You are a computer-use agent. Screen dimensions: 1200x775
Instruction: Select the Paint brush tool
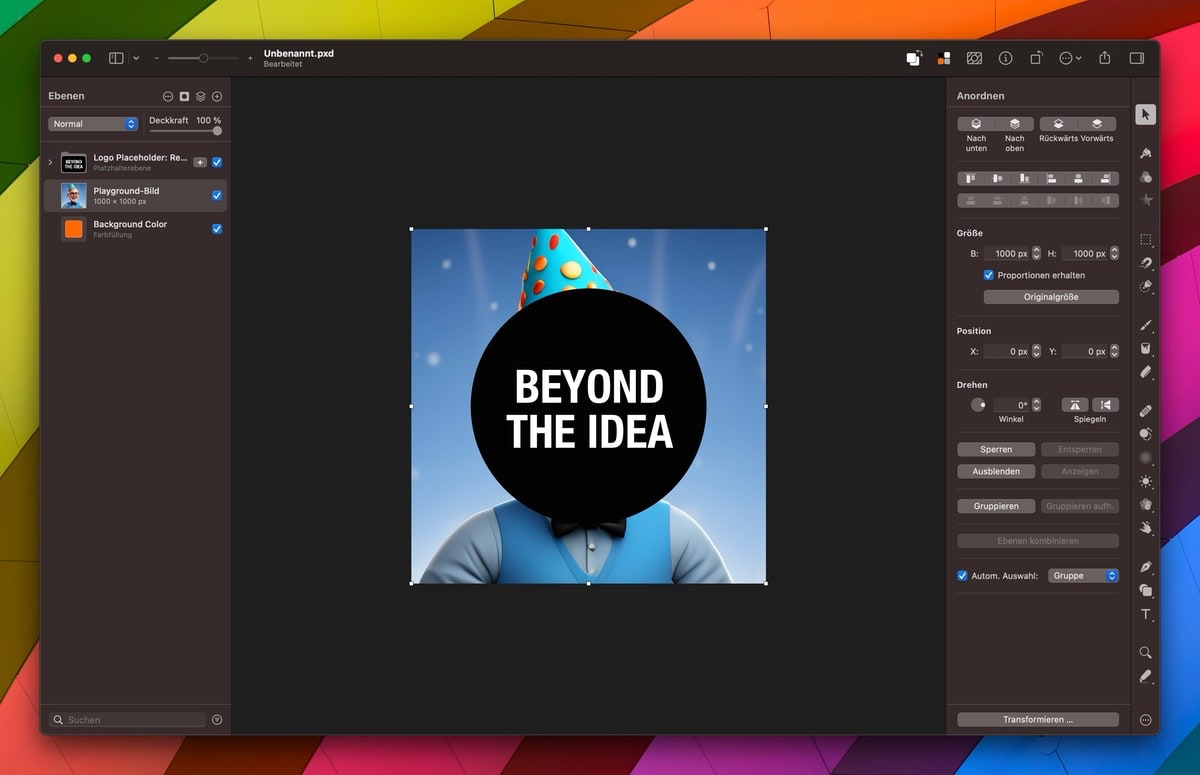click(1146, 325)
